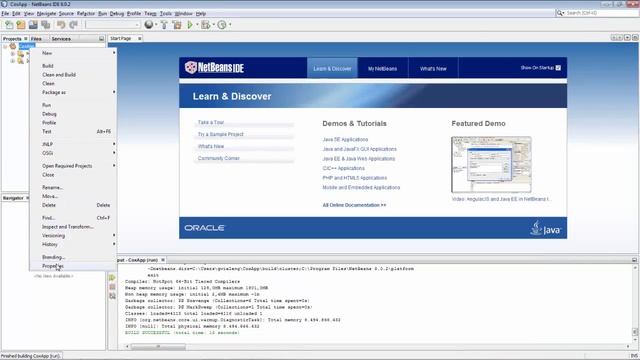Click the green re-run icon beside Output
The width and height of the screenshot is (640, 360).
pos(112,278)
